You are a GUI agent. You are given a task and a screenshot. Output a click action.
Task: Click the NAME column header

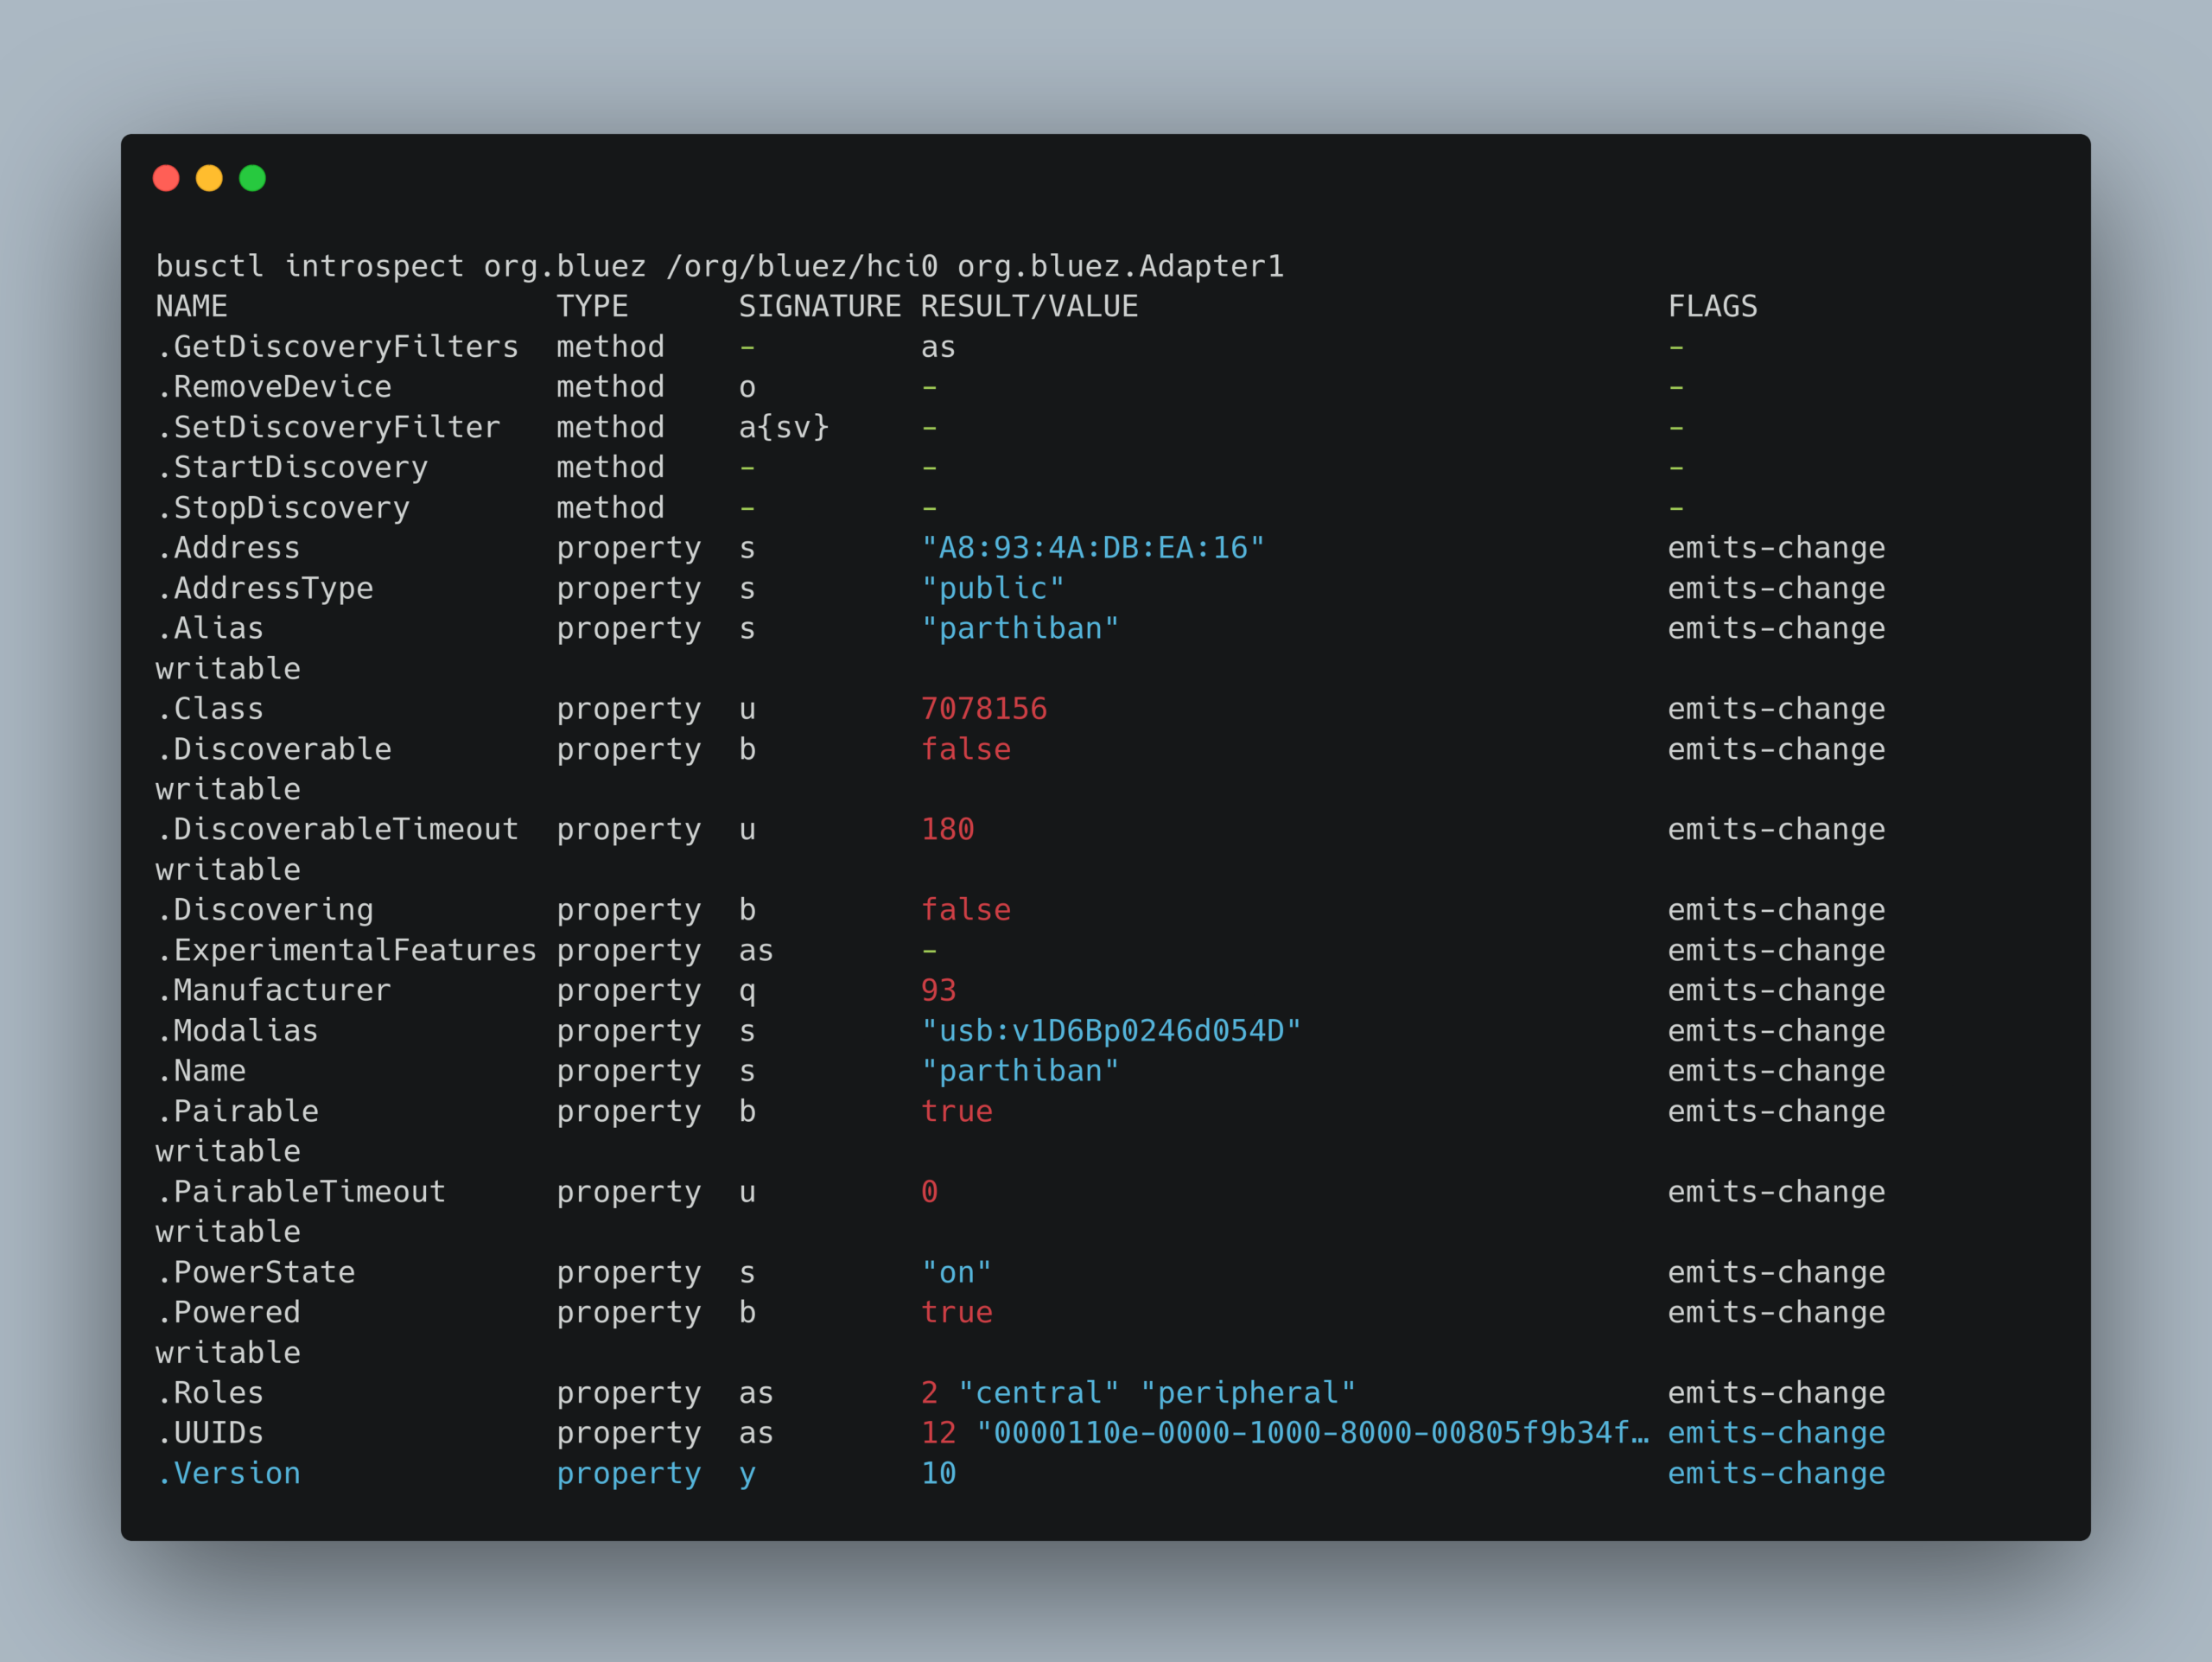(x=191, y=306)
